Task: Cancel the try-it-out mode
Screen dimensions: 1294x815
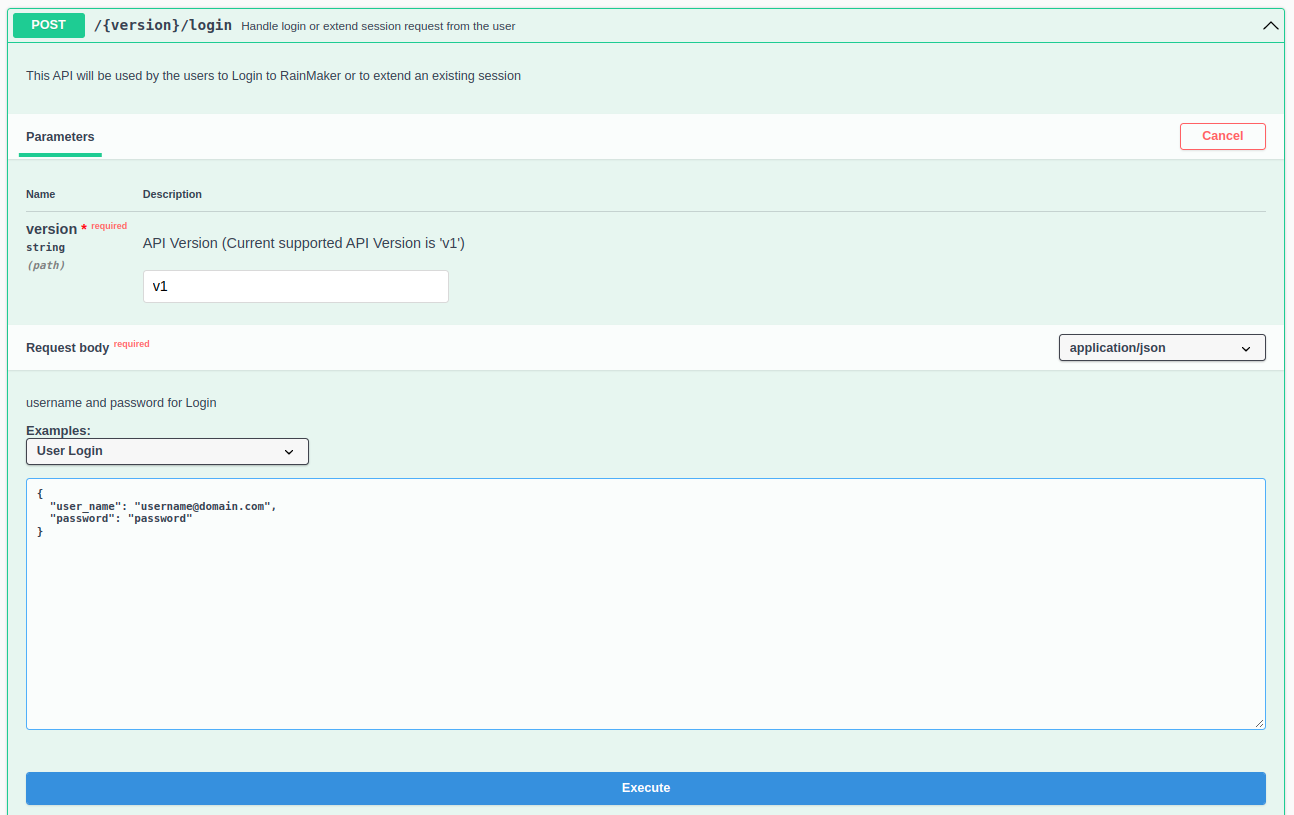Action: pyautogui.click(x=1222, y=136)
